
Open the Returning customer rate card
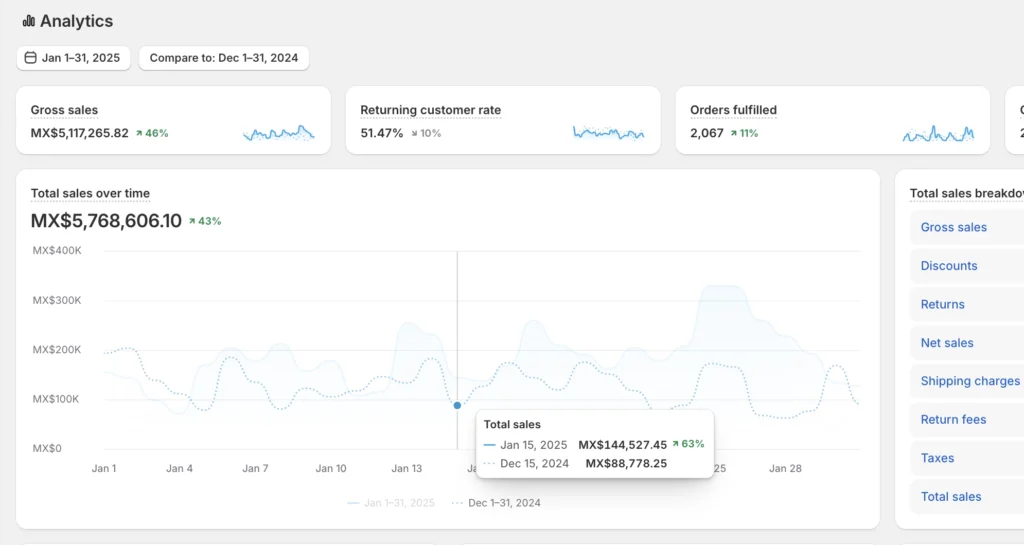click(503, 120)
